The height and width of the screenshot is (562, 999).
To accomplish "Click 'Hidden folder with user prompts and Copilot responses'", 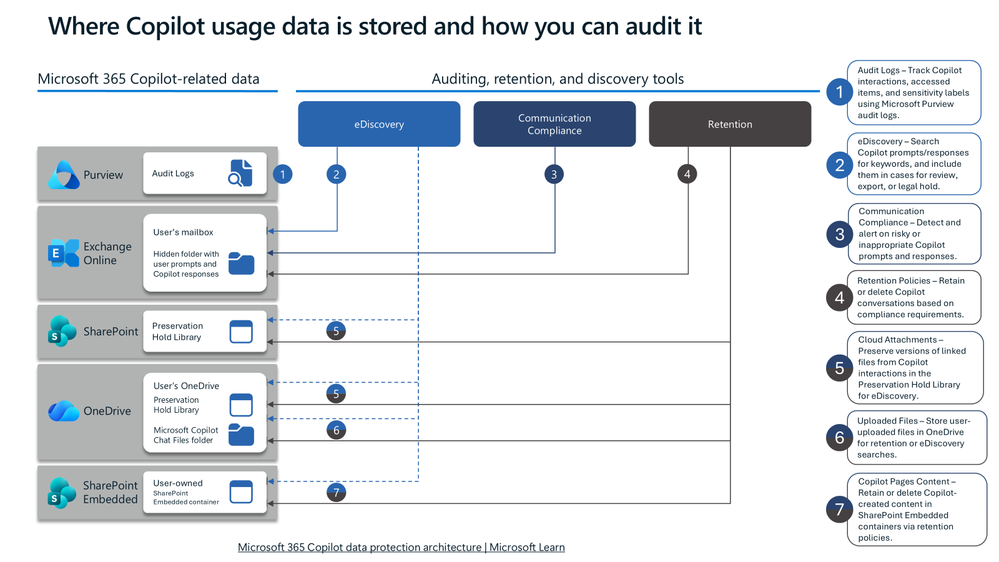I will [185, 264].
